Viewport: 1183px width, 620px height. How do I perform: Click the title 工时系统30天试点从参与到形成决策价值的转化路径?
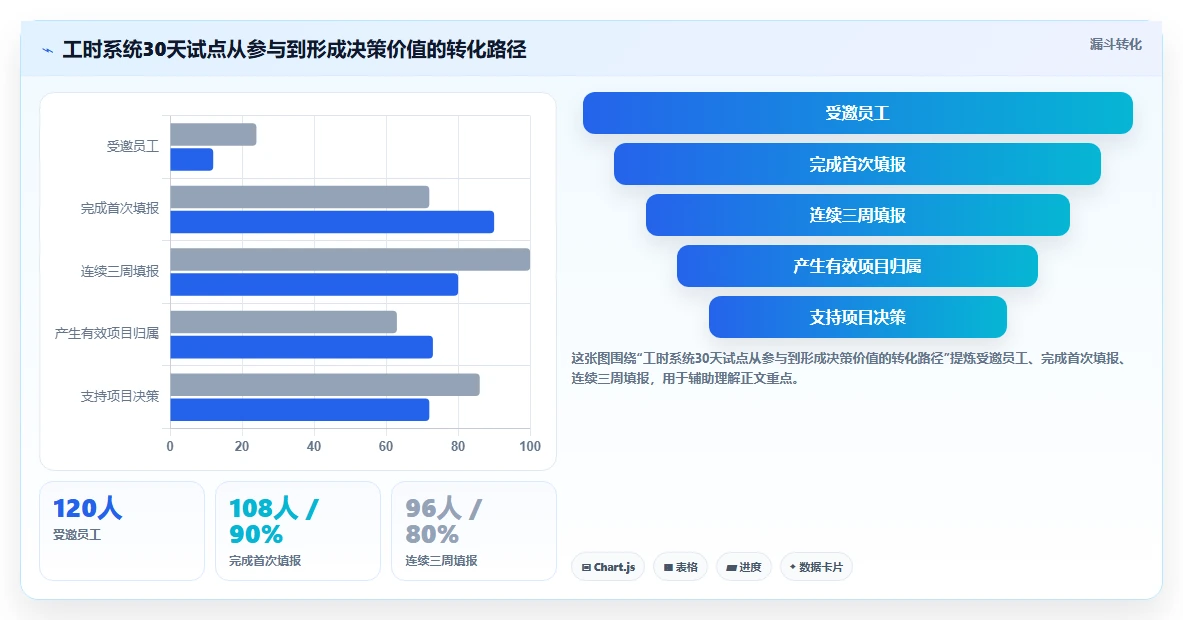click(x=294, y=50)
